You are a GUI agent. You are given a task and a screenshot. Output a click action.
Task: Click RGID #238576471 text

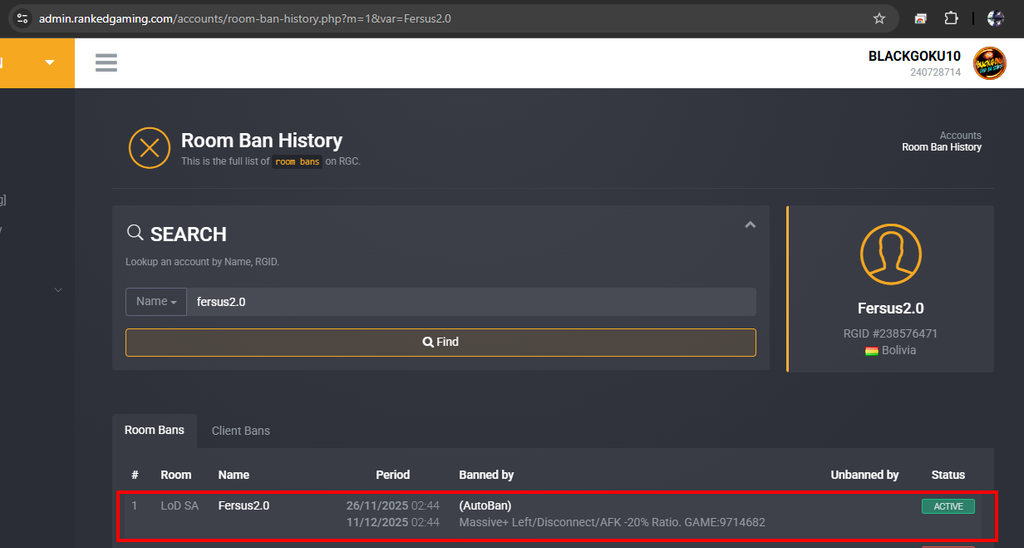890,334
